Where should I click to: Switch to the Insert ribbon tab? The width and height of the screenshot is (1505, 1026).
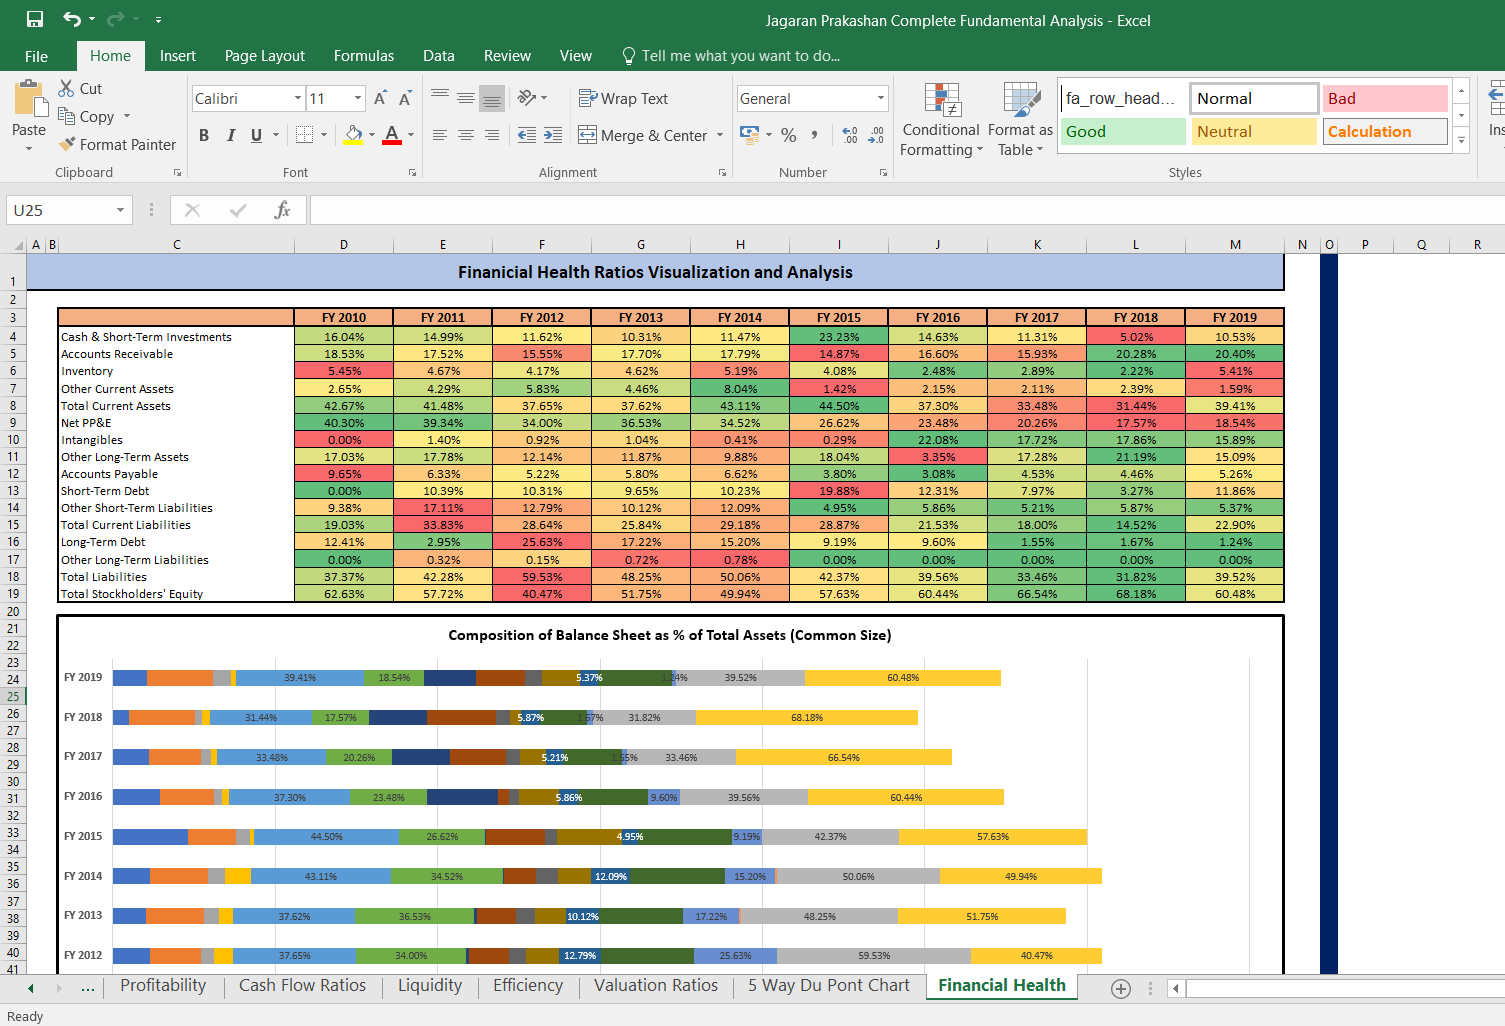pyautogui.click(x=178, y=56)
